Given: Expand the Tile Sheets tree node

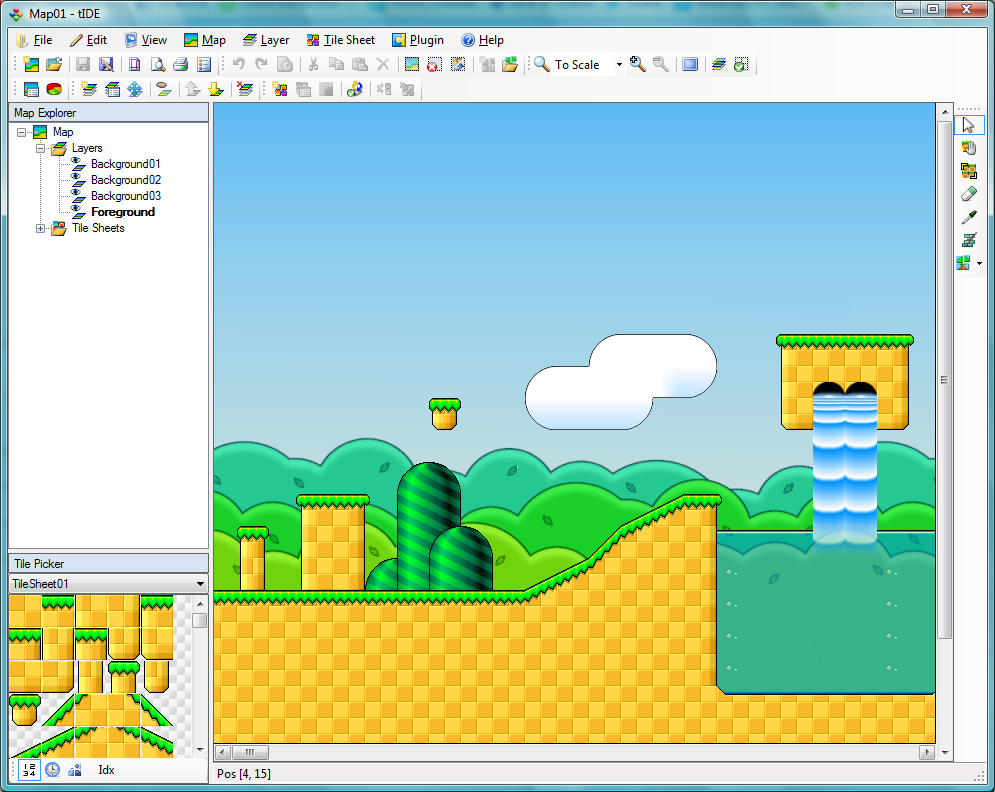Looking at the screenshot, I should point(41,228).
